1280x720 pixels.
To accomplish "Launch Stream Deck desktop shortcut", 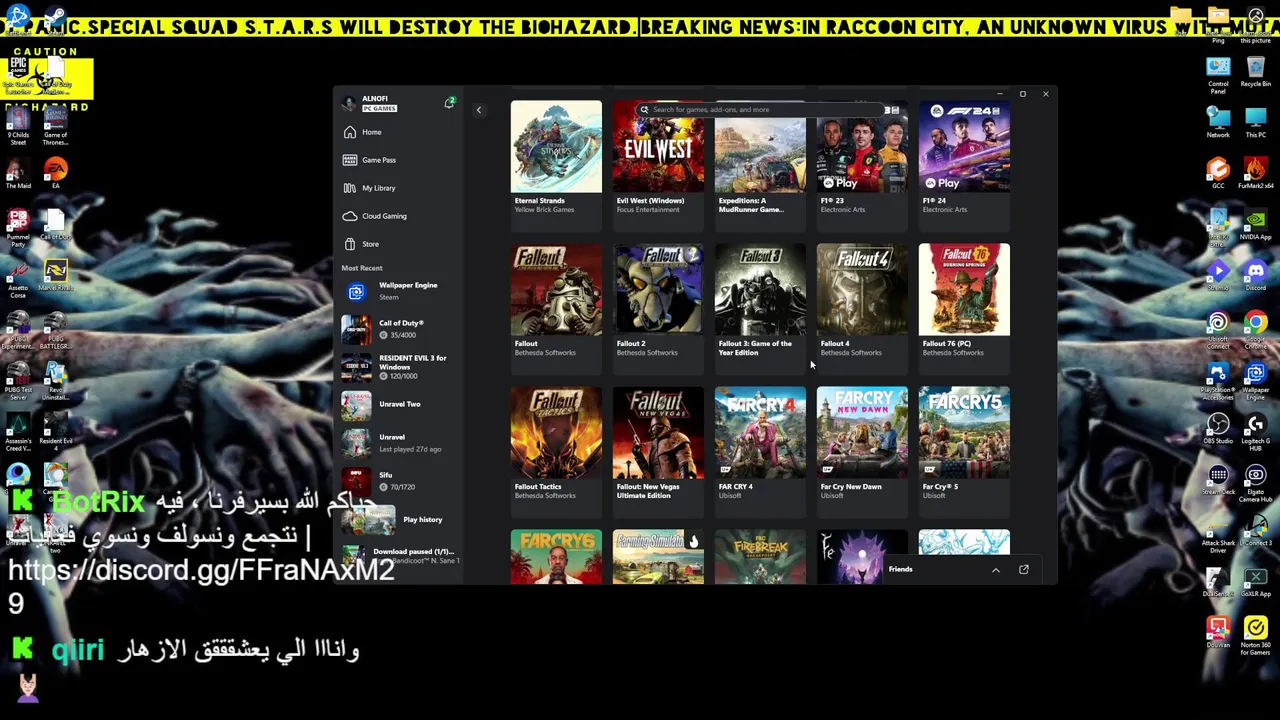I will pyautogui.click(x=1218, y=480).
